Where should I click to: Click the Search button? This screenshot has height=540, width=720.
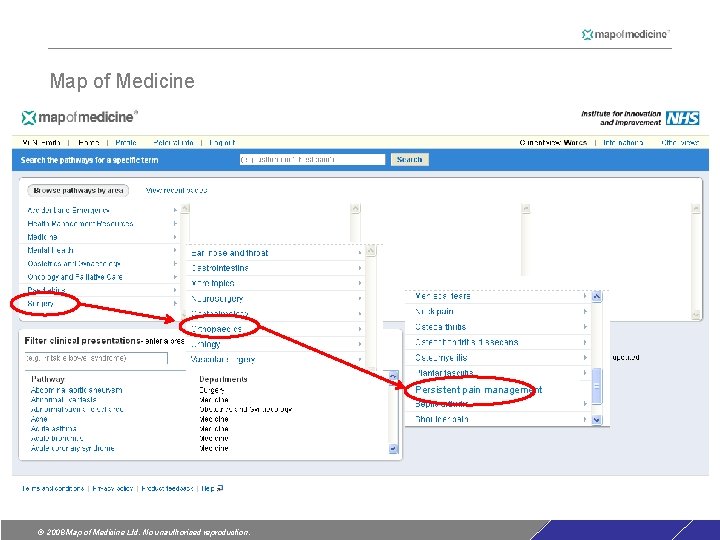(x=410, y=159)
